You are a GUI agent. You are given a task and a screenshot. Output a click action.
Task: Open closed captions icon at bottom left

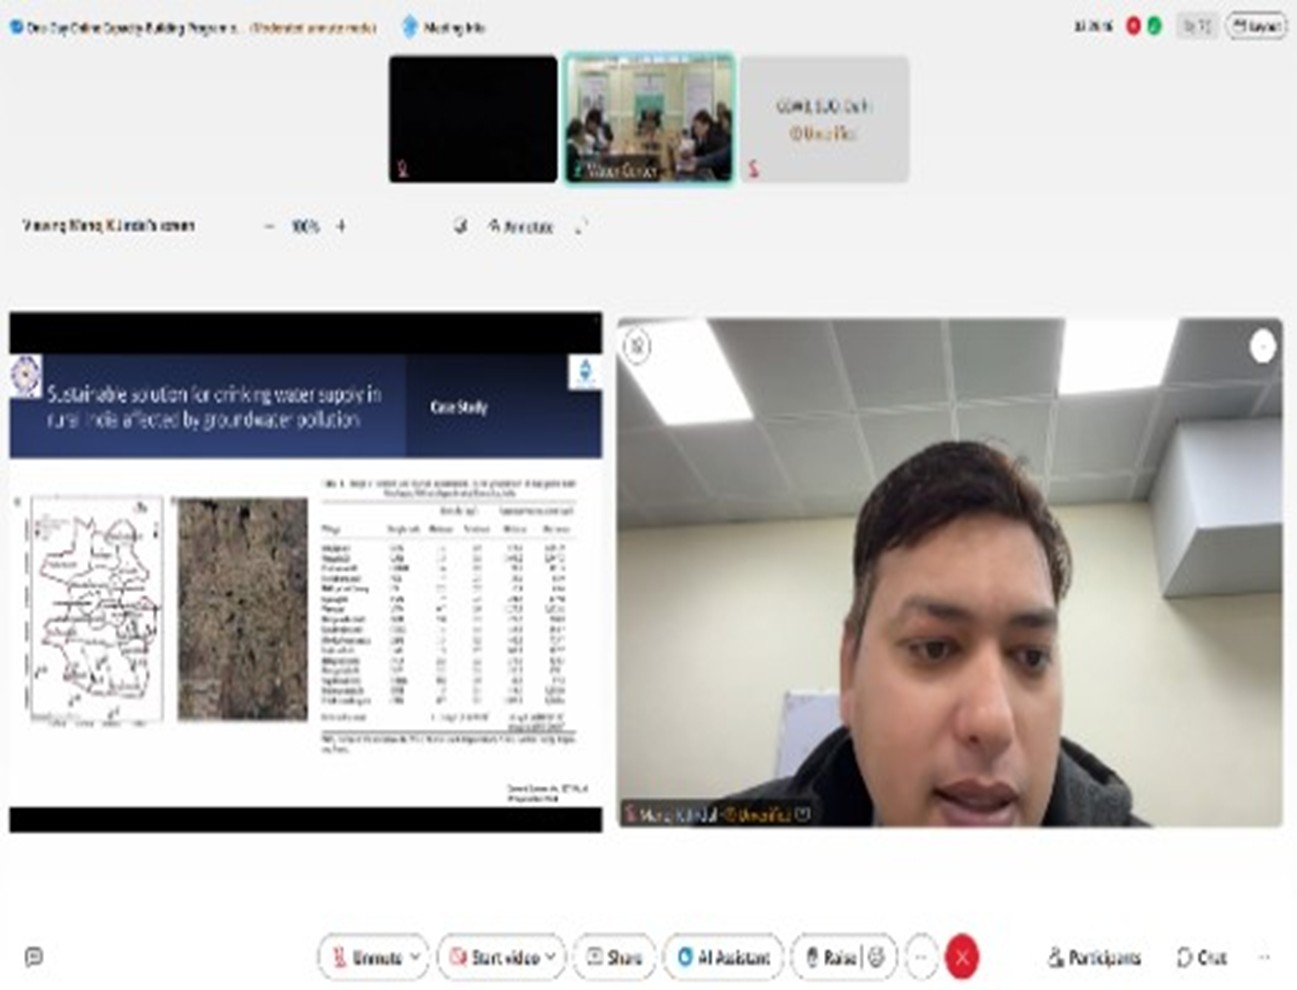pos(33,957)
